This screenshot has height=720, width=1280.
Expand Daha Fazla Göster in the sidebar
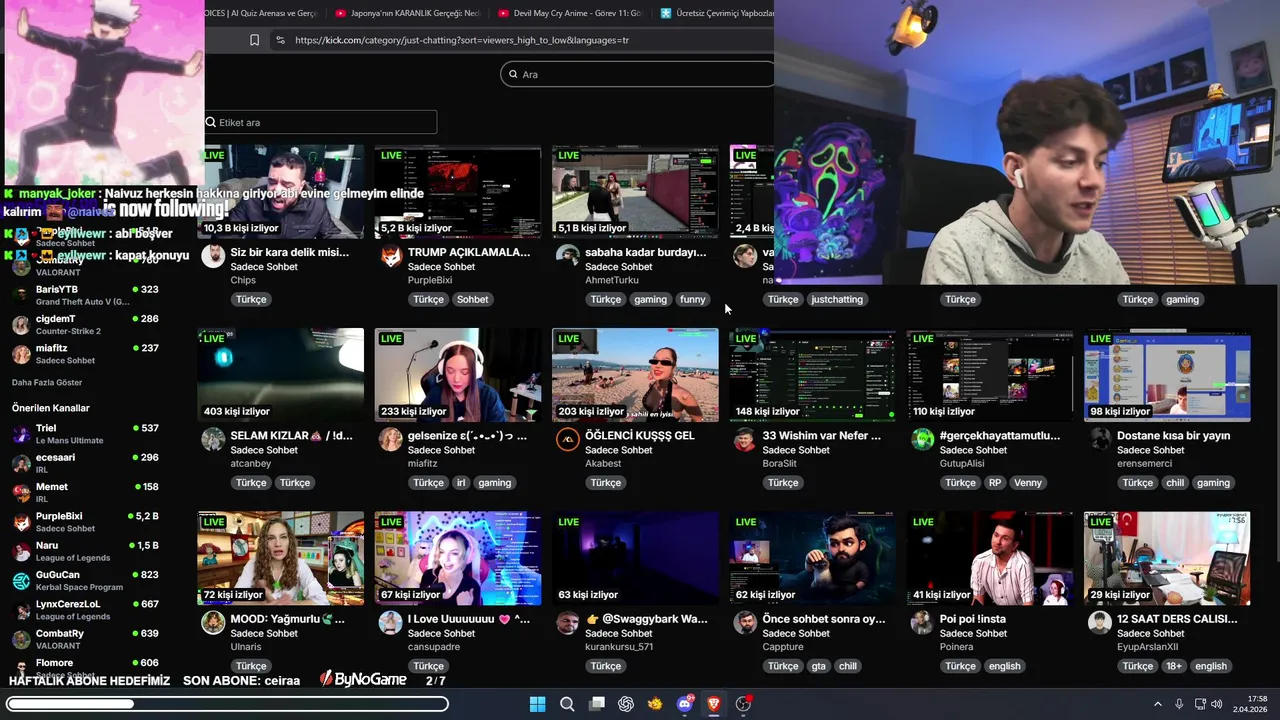pos(47,382)
